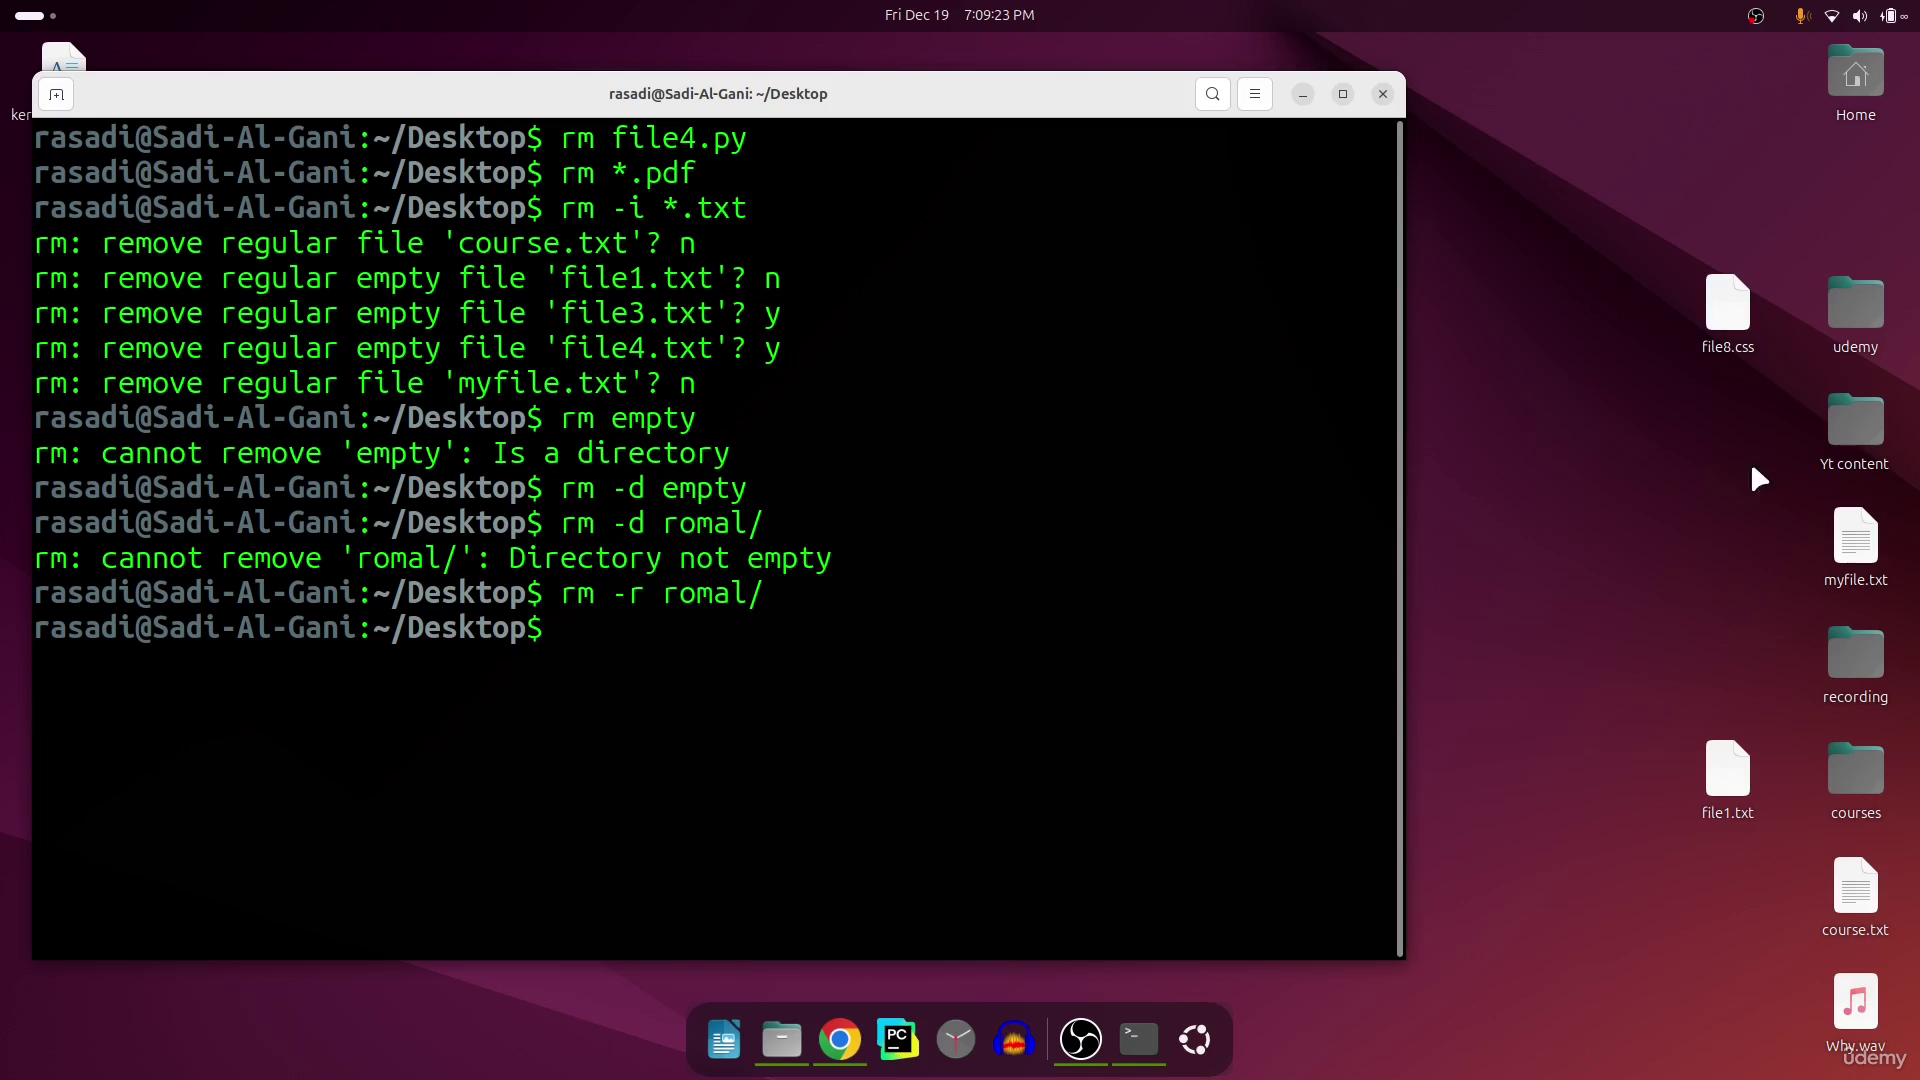Open Google Chrome from the dock
1920x1080 pixels.
click(x=840, y=1040)
